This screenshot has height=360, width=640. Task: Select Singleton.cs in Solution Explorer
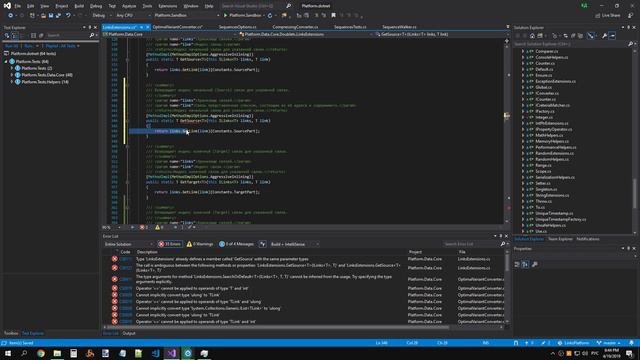(546, 189)
